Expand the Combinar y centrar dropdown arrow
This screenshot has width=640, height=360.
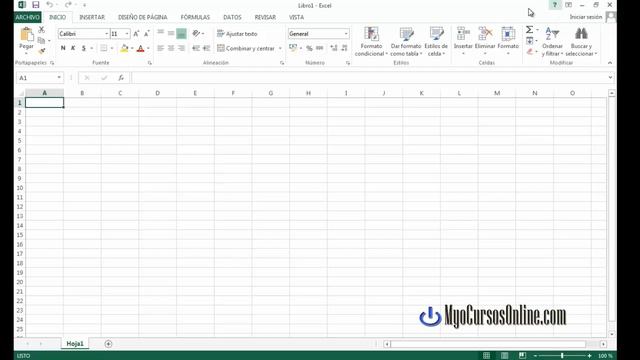coord(280,49)
